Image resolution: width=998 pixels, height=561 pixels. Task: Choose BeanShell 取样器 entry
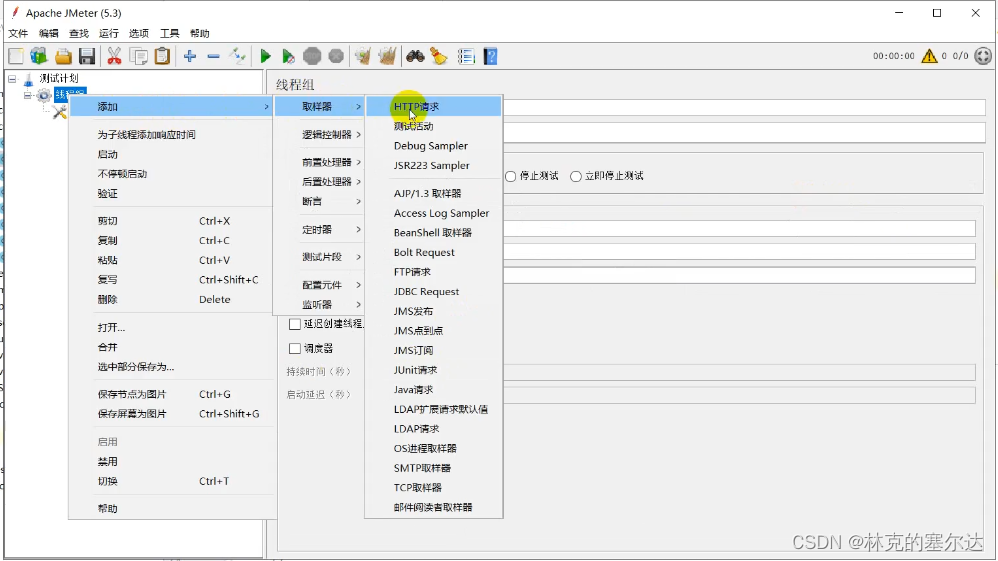pos(433,232)
